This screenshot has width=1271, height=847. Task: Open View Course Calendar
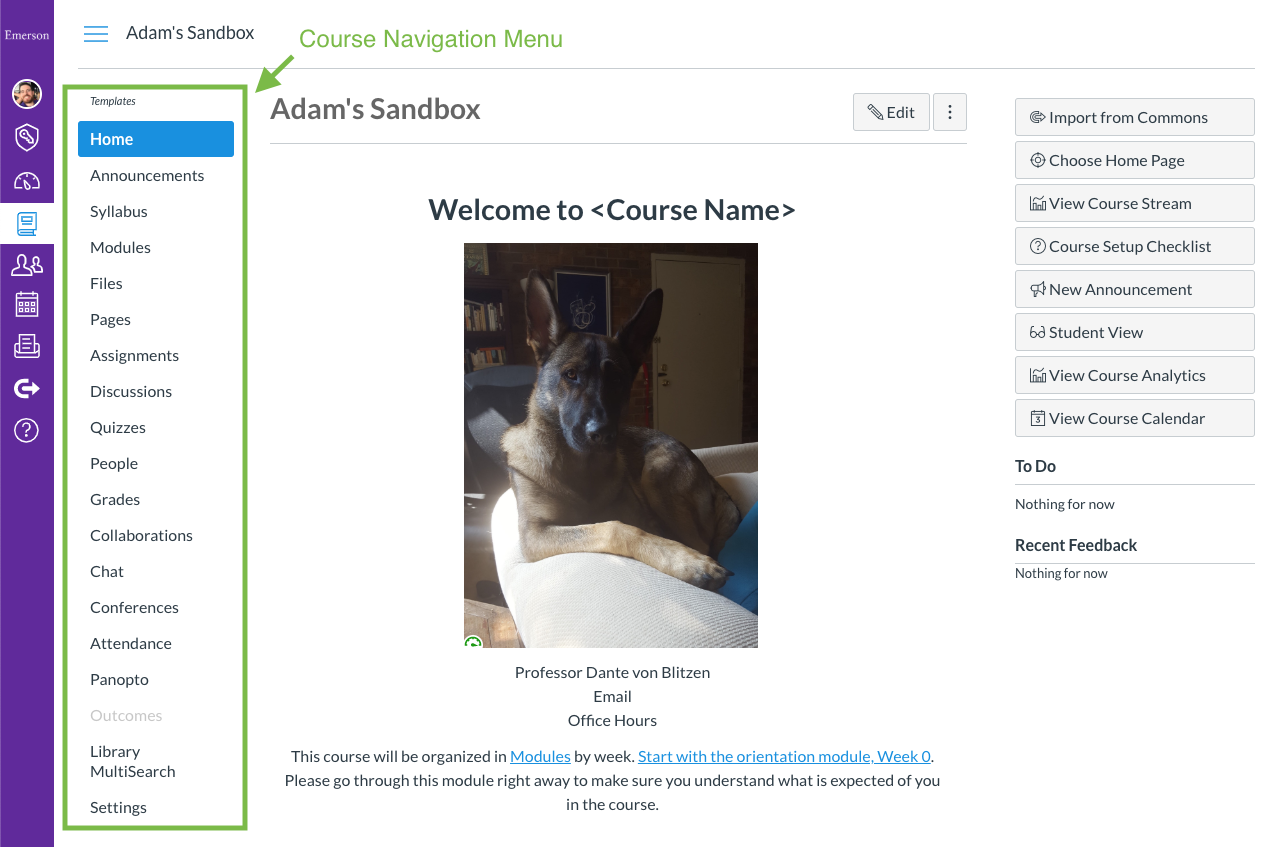coord(1134,418)
